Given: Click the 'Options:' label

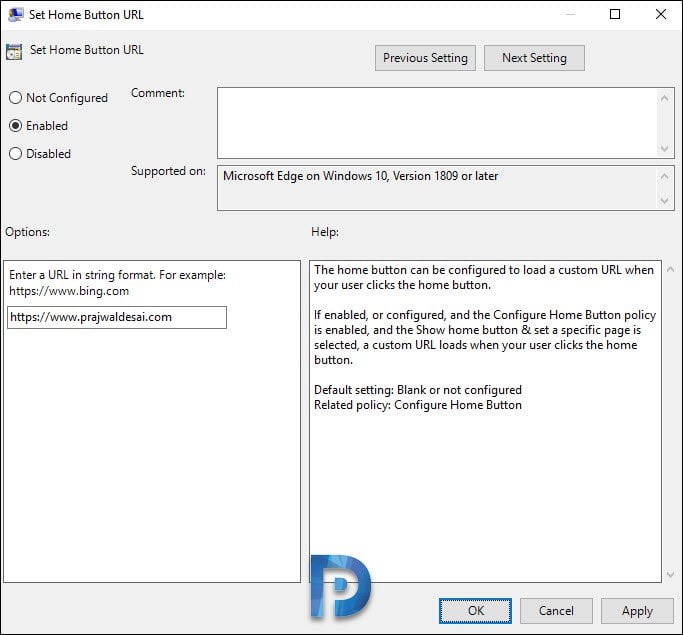Looking at the screenshot, I should coord(27,232).
